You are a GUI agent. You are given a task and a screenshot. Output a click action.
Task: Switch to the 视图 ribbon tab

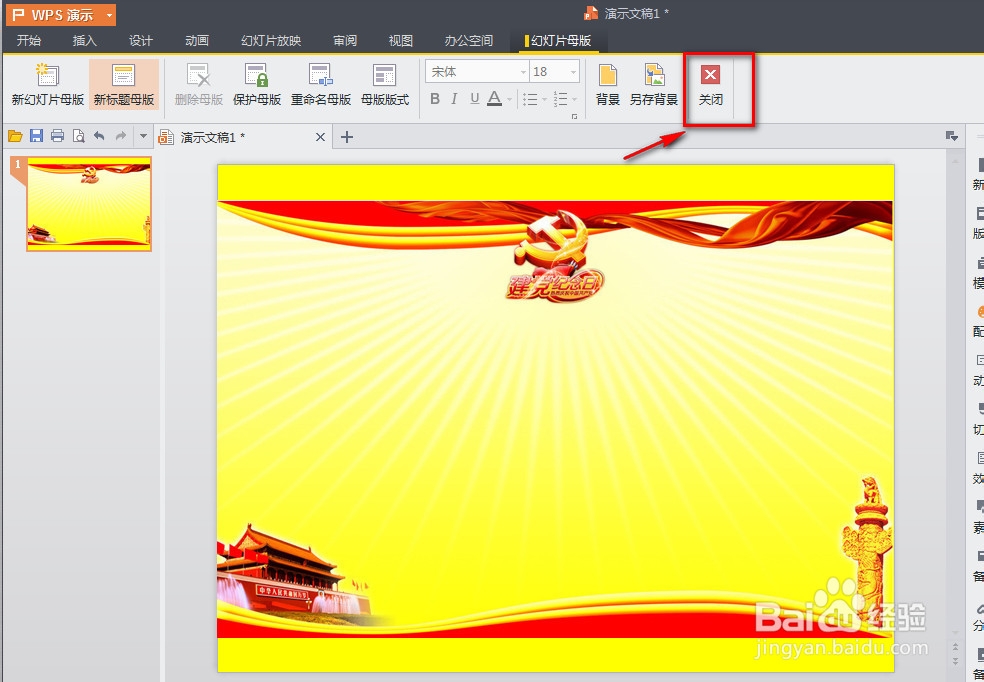[399, 40]
